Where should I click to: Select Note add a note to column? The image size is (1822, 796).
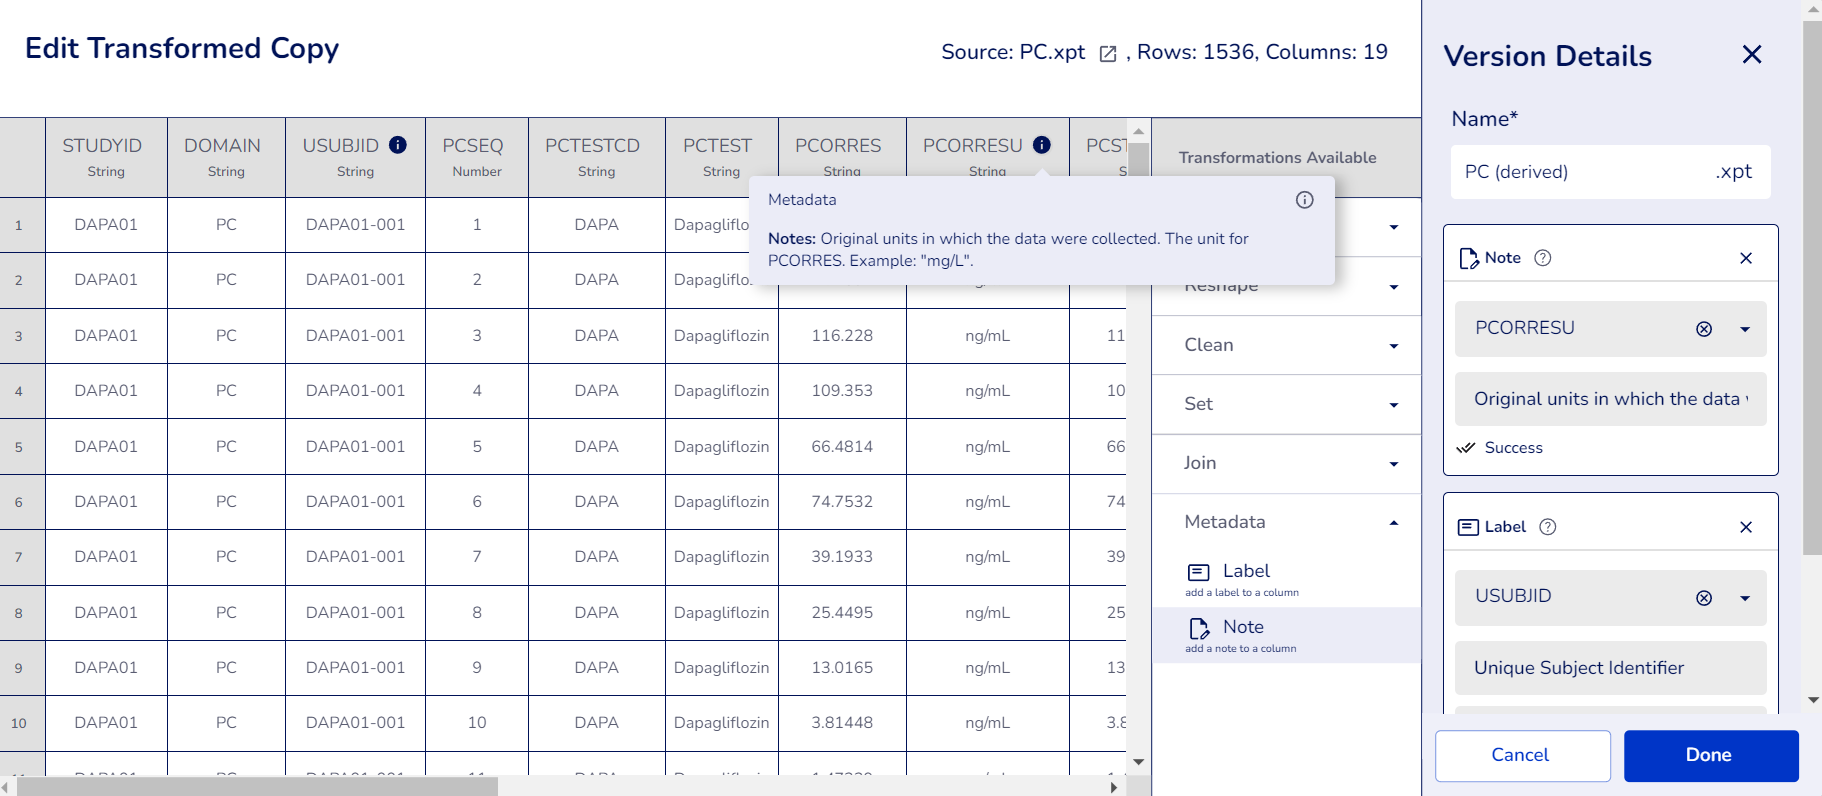1286,635
